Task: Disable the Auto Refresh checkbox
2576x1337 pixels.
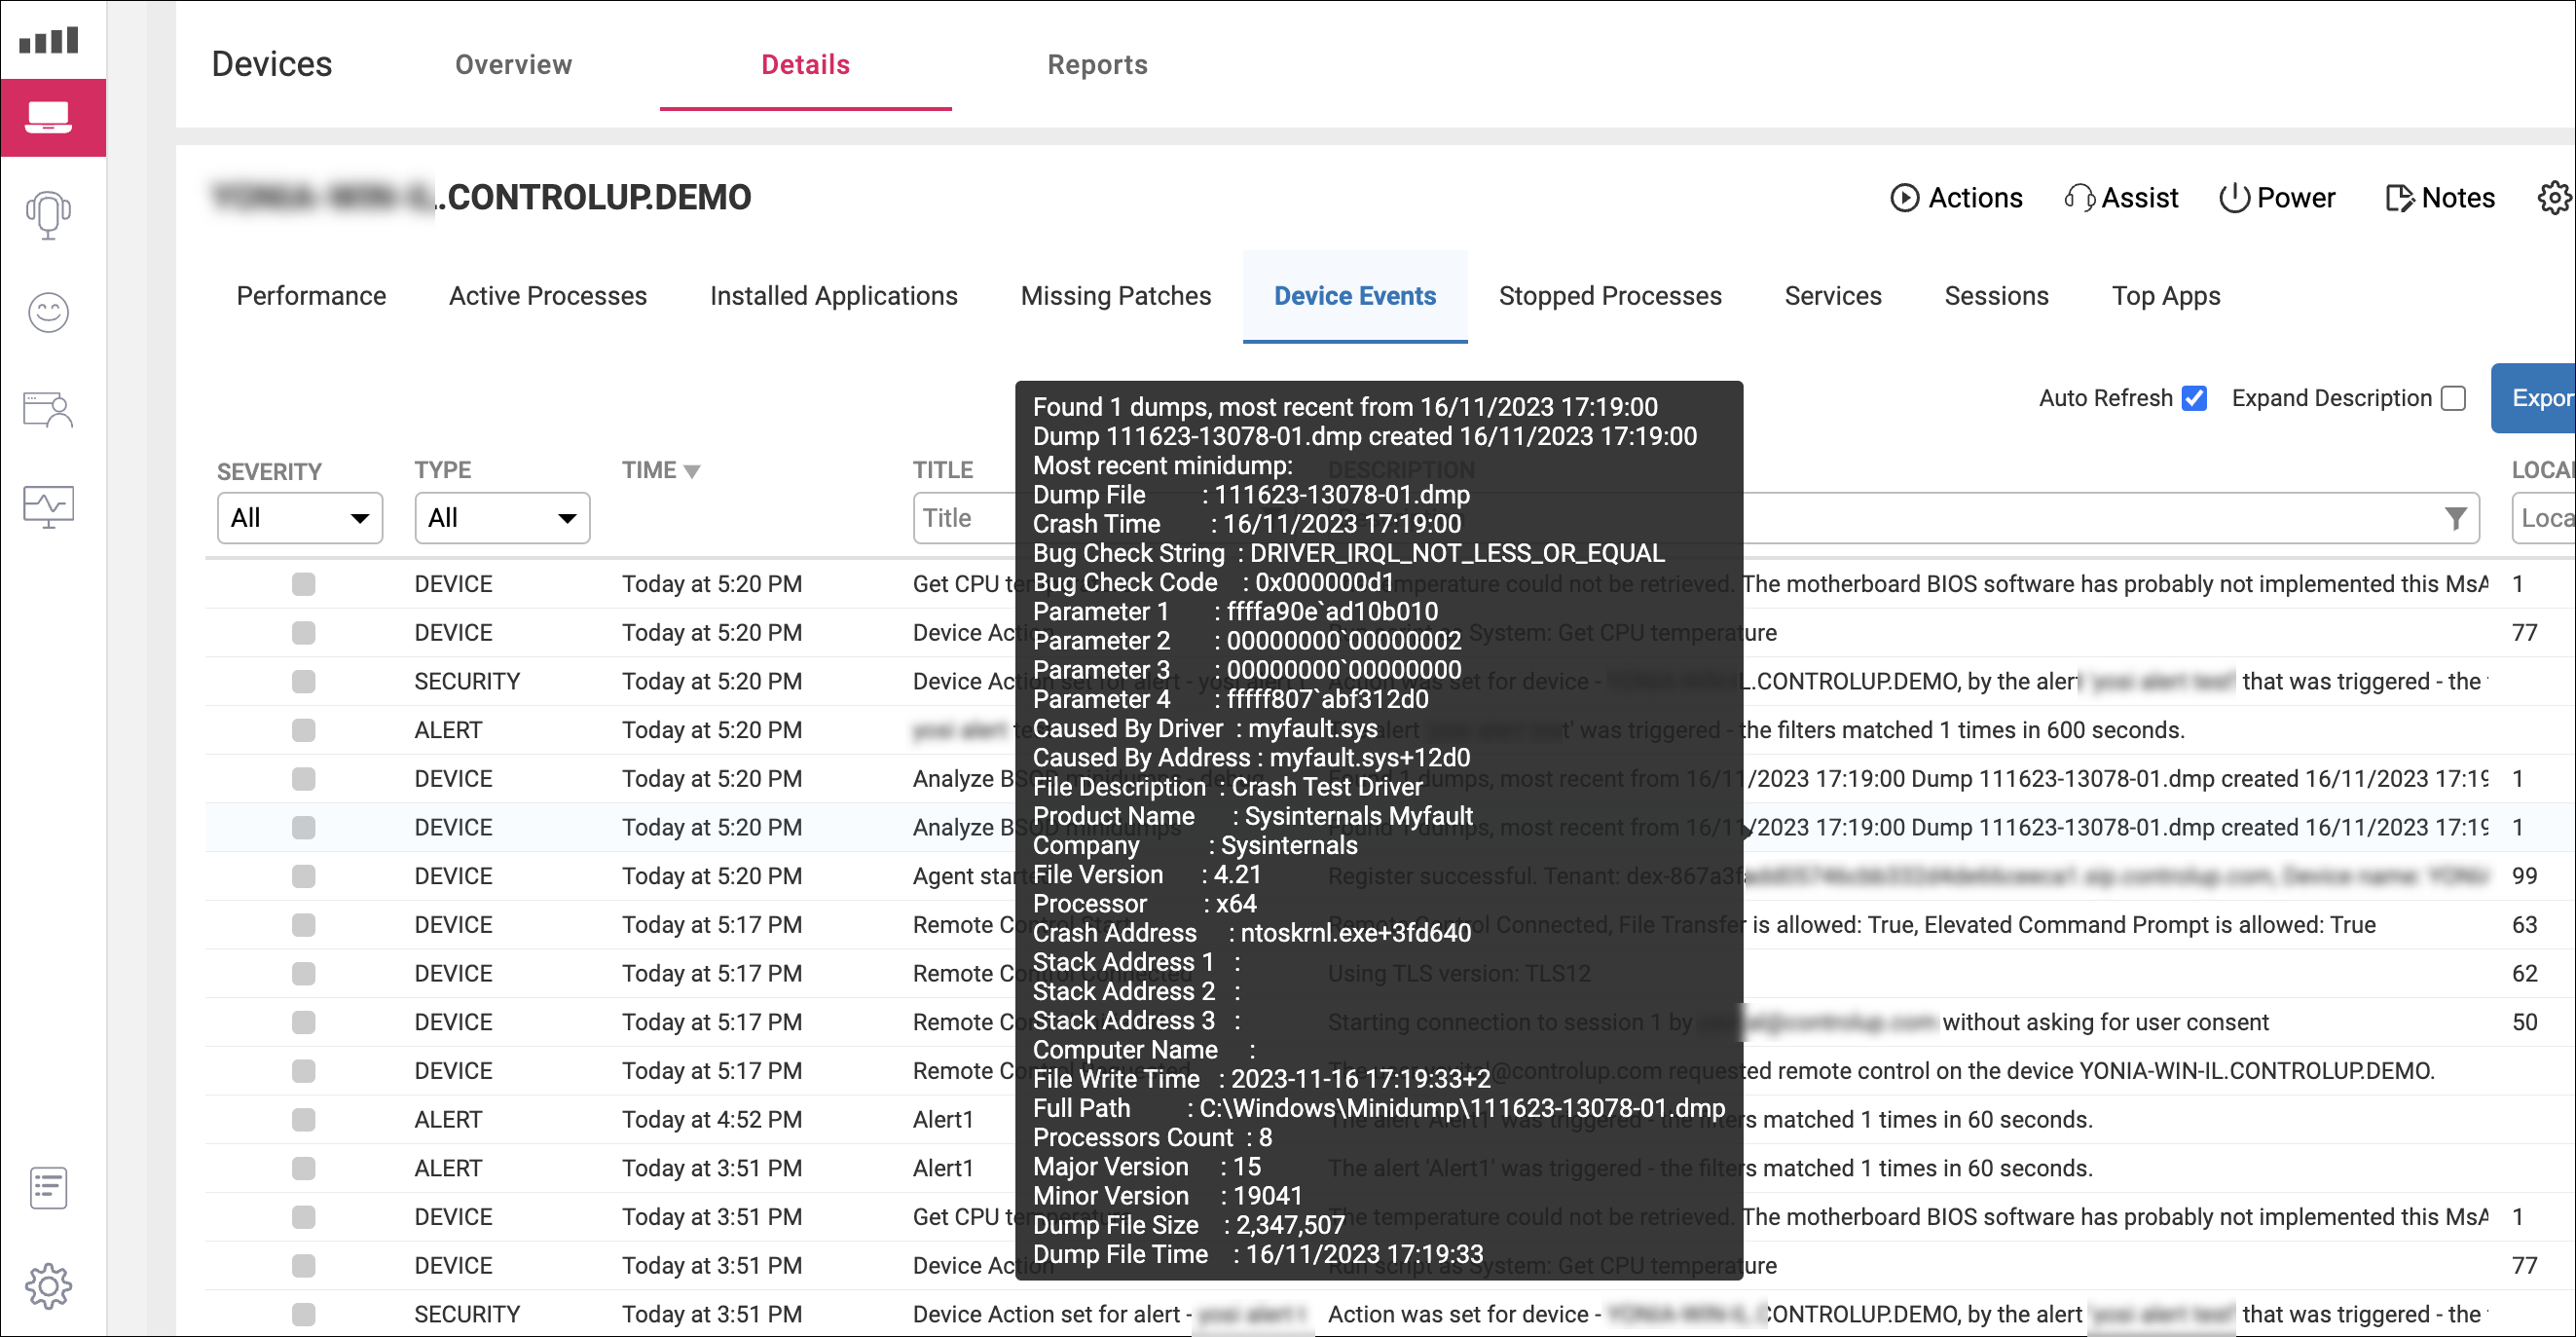Action: tap(2195, 398)
